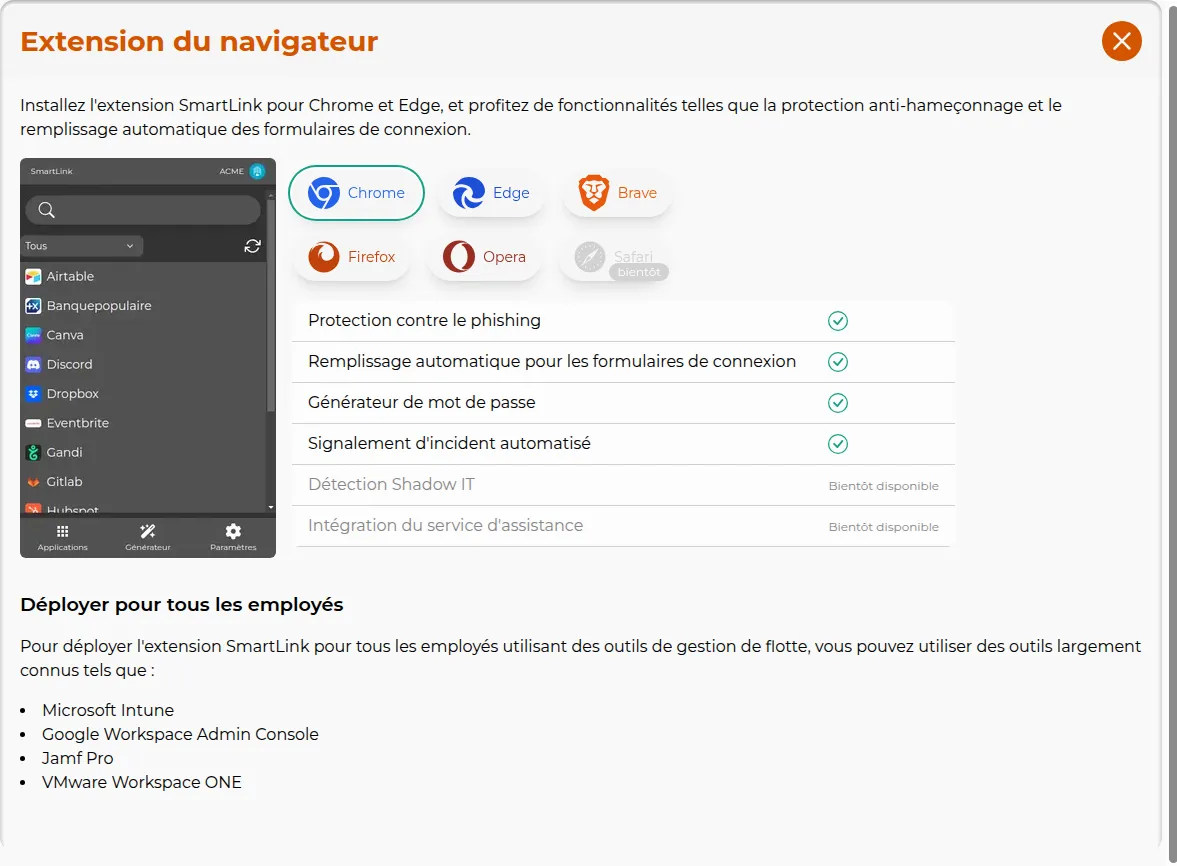Screen dimensions: 1177x866
Task: Select the Firefox browser option
Action: (x=351, y=257)
